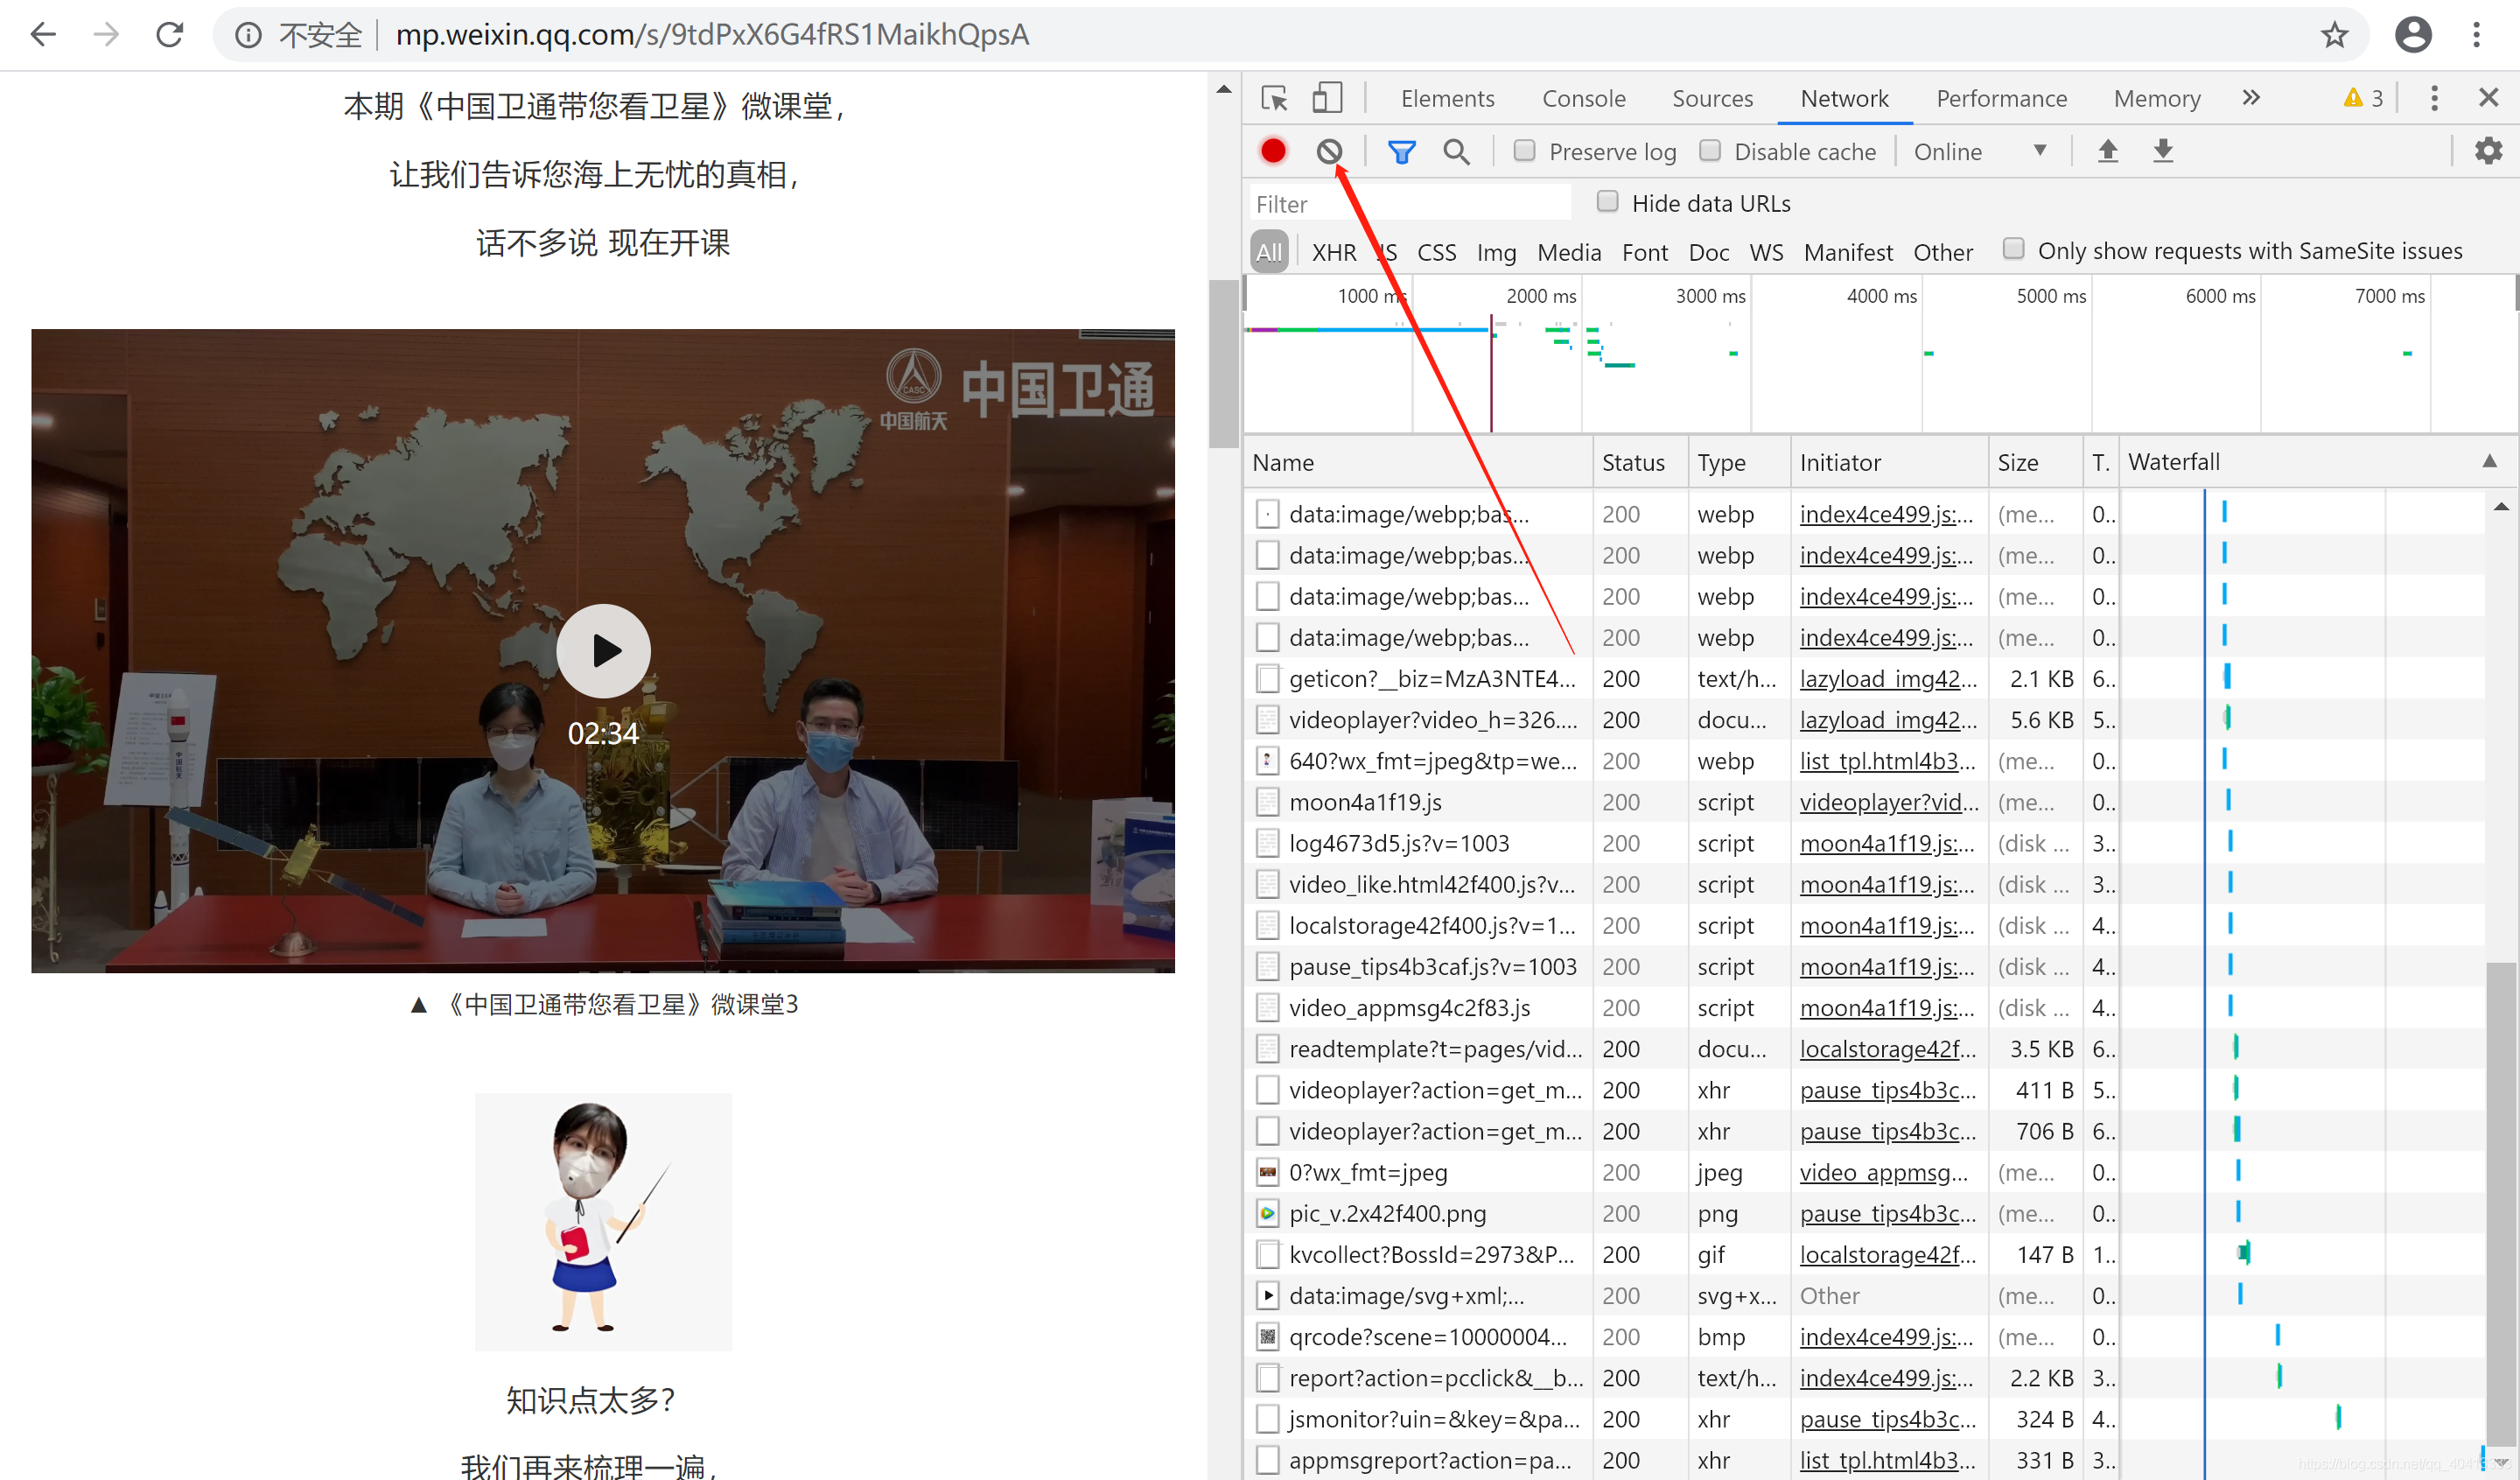Click the export HAR download arrow
This screenshot has height=1480, width=2520.
(x=2162, y=151)
